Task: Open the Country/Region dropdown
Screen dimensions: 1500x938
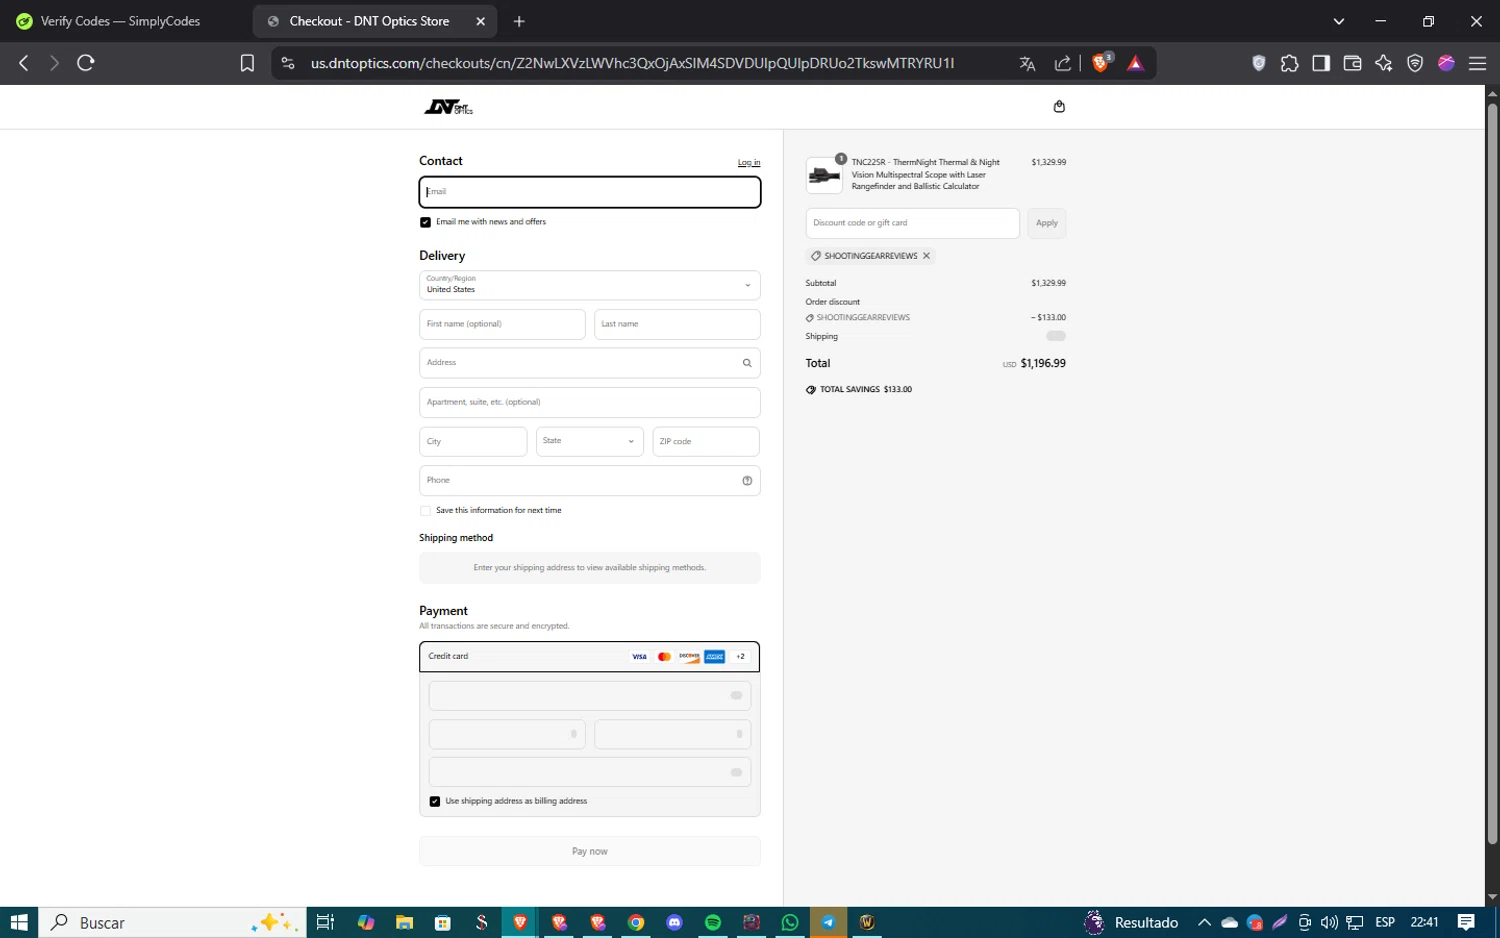Action: [590, 285]
